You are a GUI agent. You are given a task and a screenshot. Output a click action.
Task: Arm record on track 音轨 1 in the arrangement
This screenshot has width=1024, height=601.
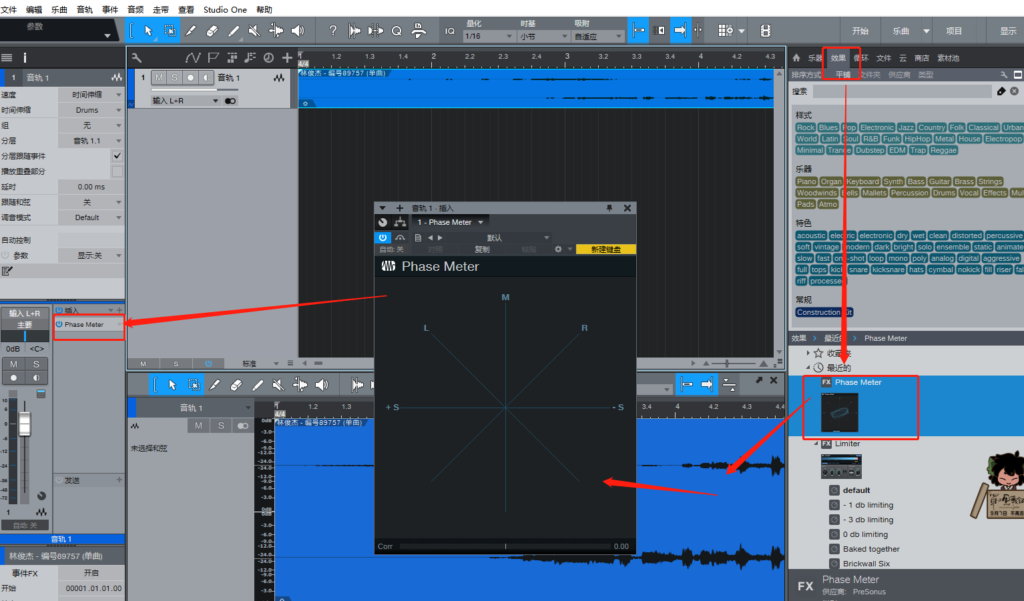click(190, 77)
